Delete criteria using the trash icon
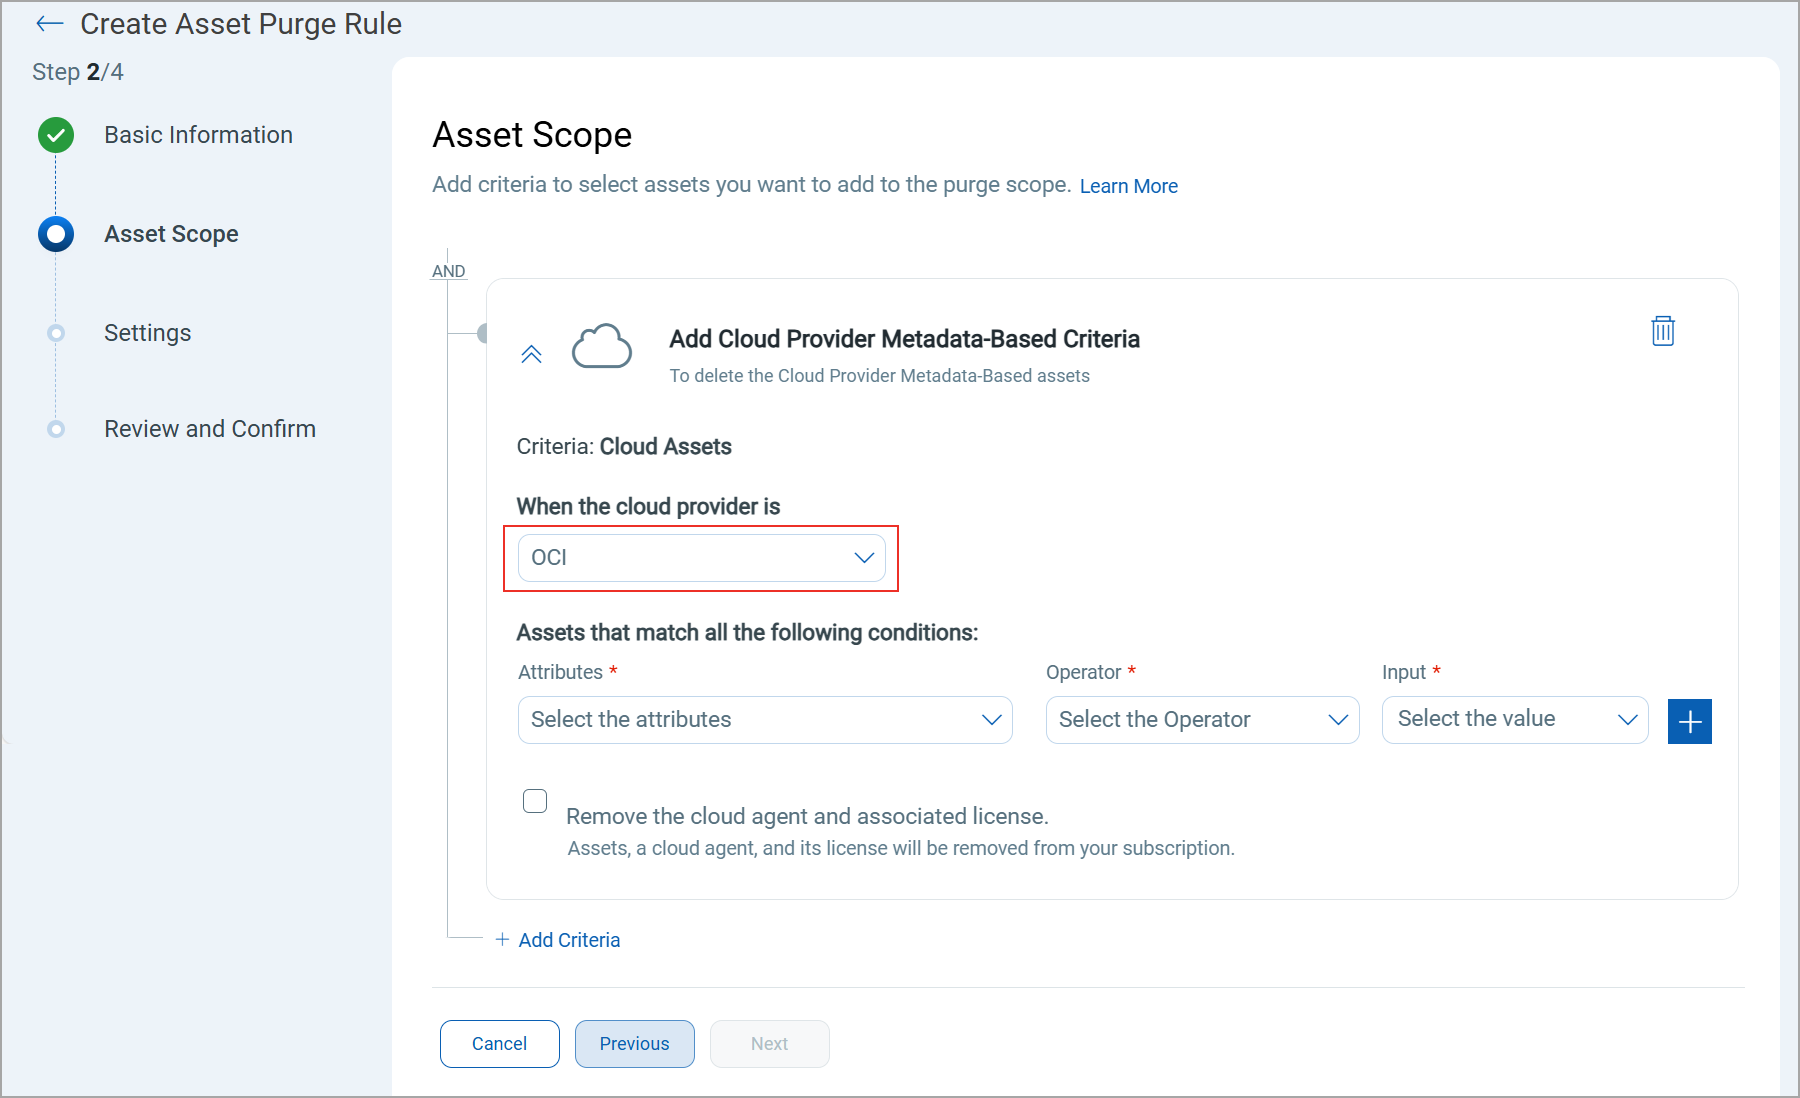Screen dimensions: 1800x1098 click(x=1662, y=331)
